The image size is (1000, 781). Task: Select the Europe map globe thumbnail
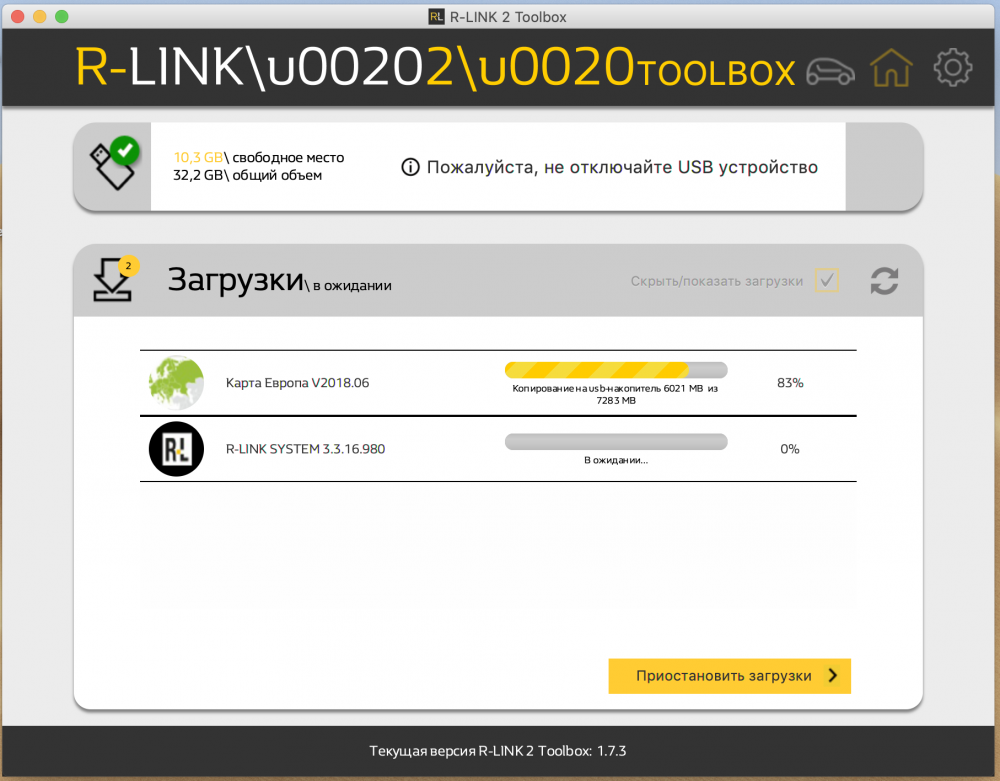point(176,383)
